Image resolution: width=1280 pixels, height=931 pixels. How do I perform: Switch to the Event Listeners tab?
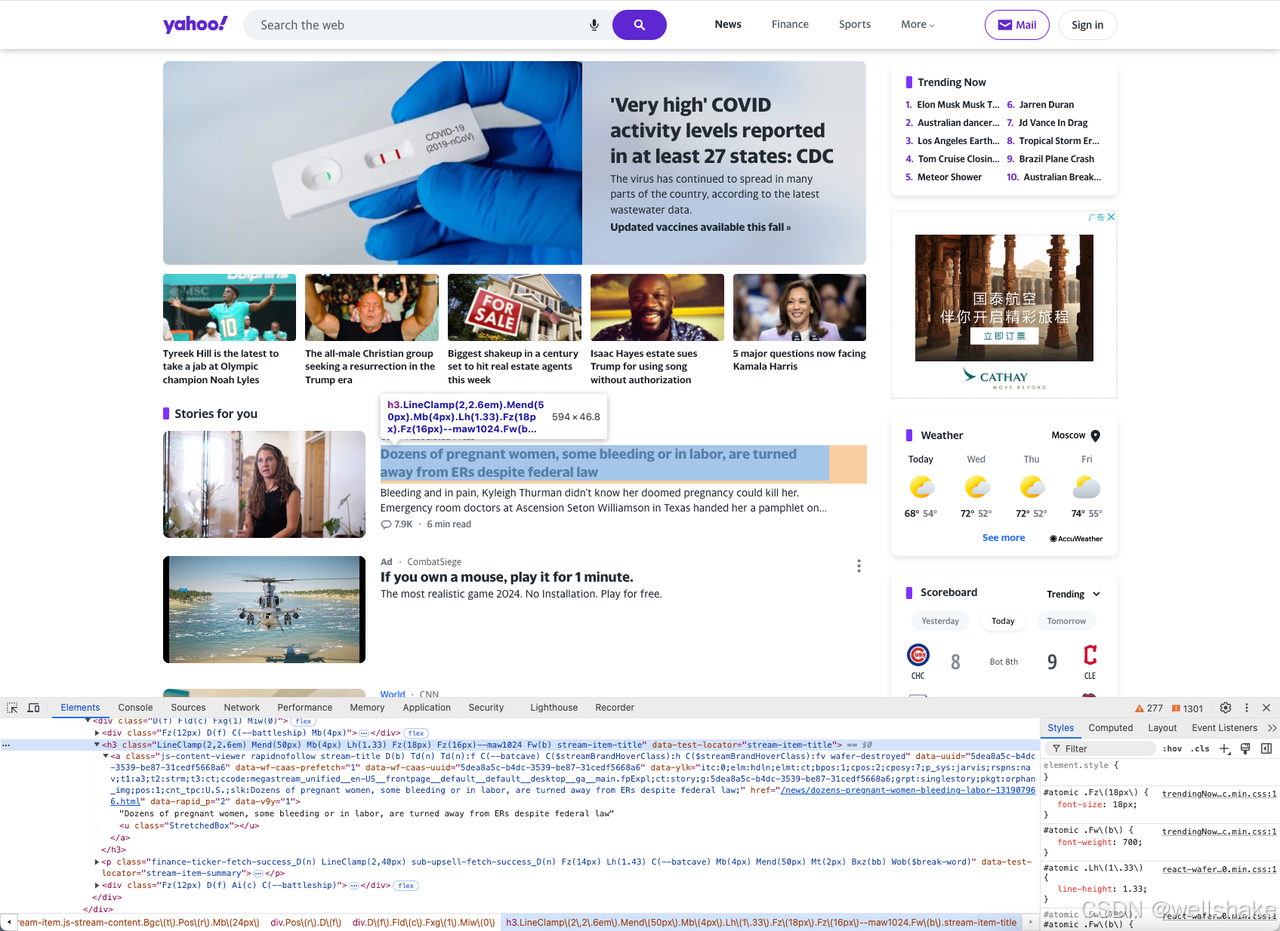point(1224,728)
